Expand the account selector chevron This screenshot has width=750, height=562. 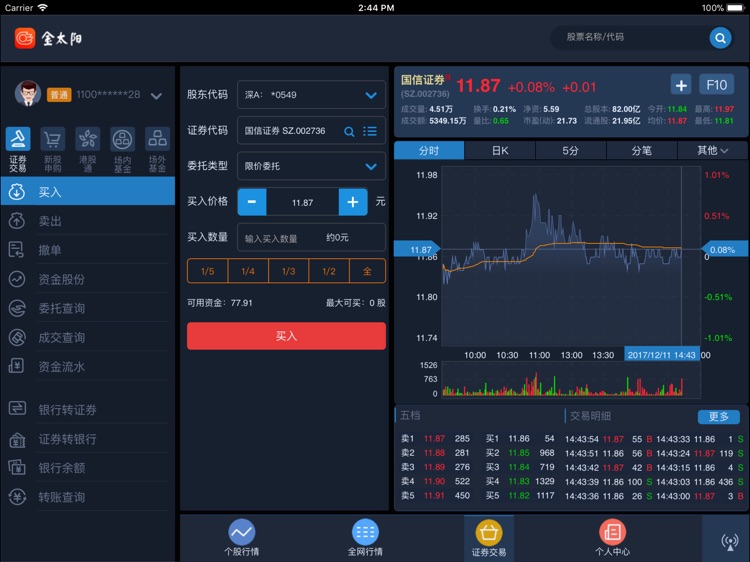pyautogui.click(x=156, y=96)
